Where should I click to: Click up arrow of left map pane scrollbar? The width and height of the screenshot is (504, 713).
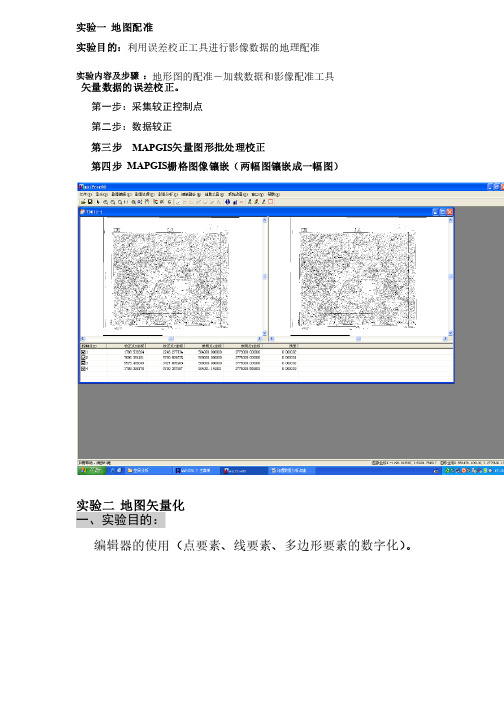[265, 220]
